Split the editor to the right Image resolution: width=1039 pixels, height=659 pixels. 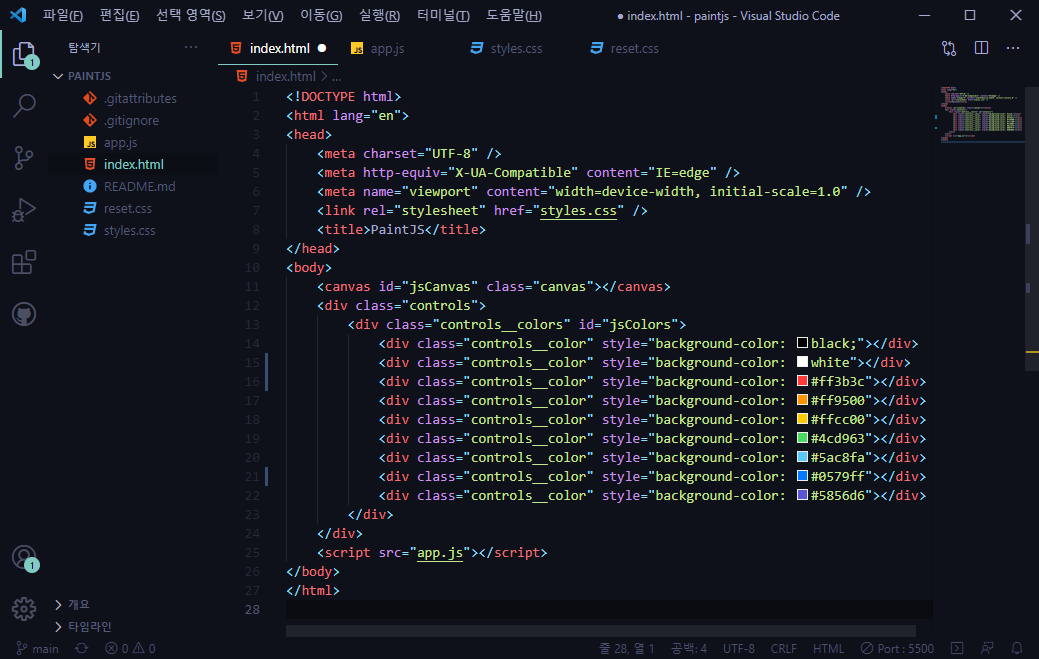click(x=981, y=48)
